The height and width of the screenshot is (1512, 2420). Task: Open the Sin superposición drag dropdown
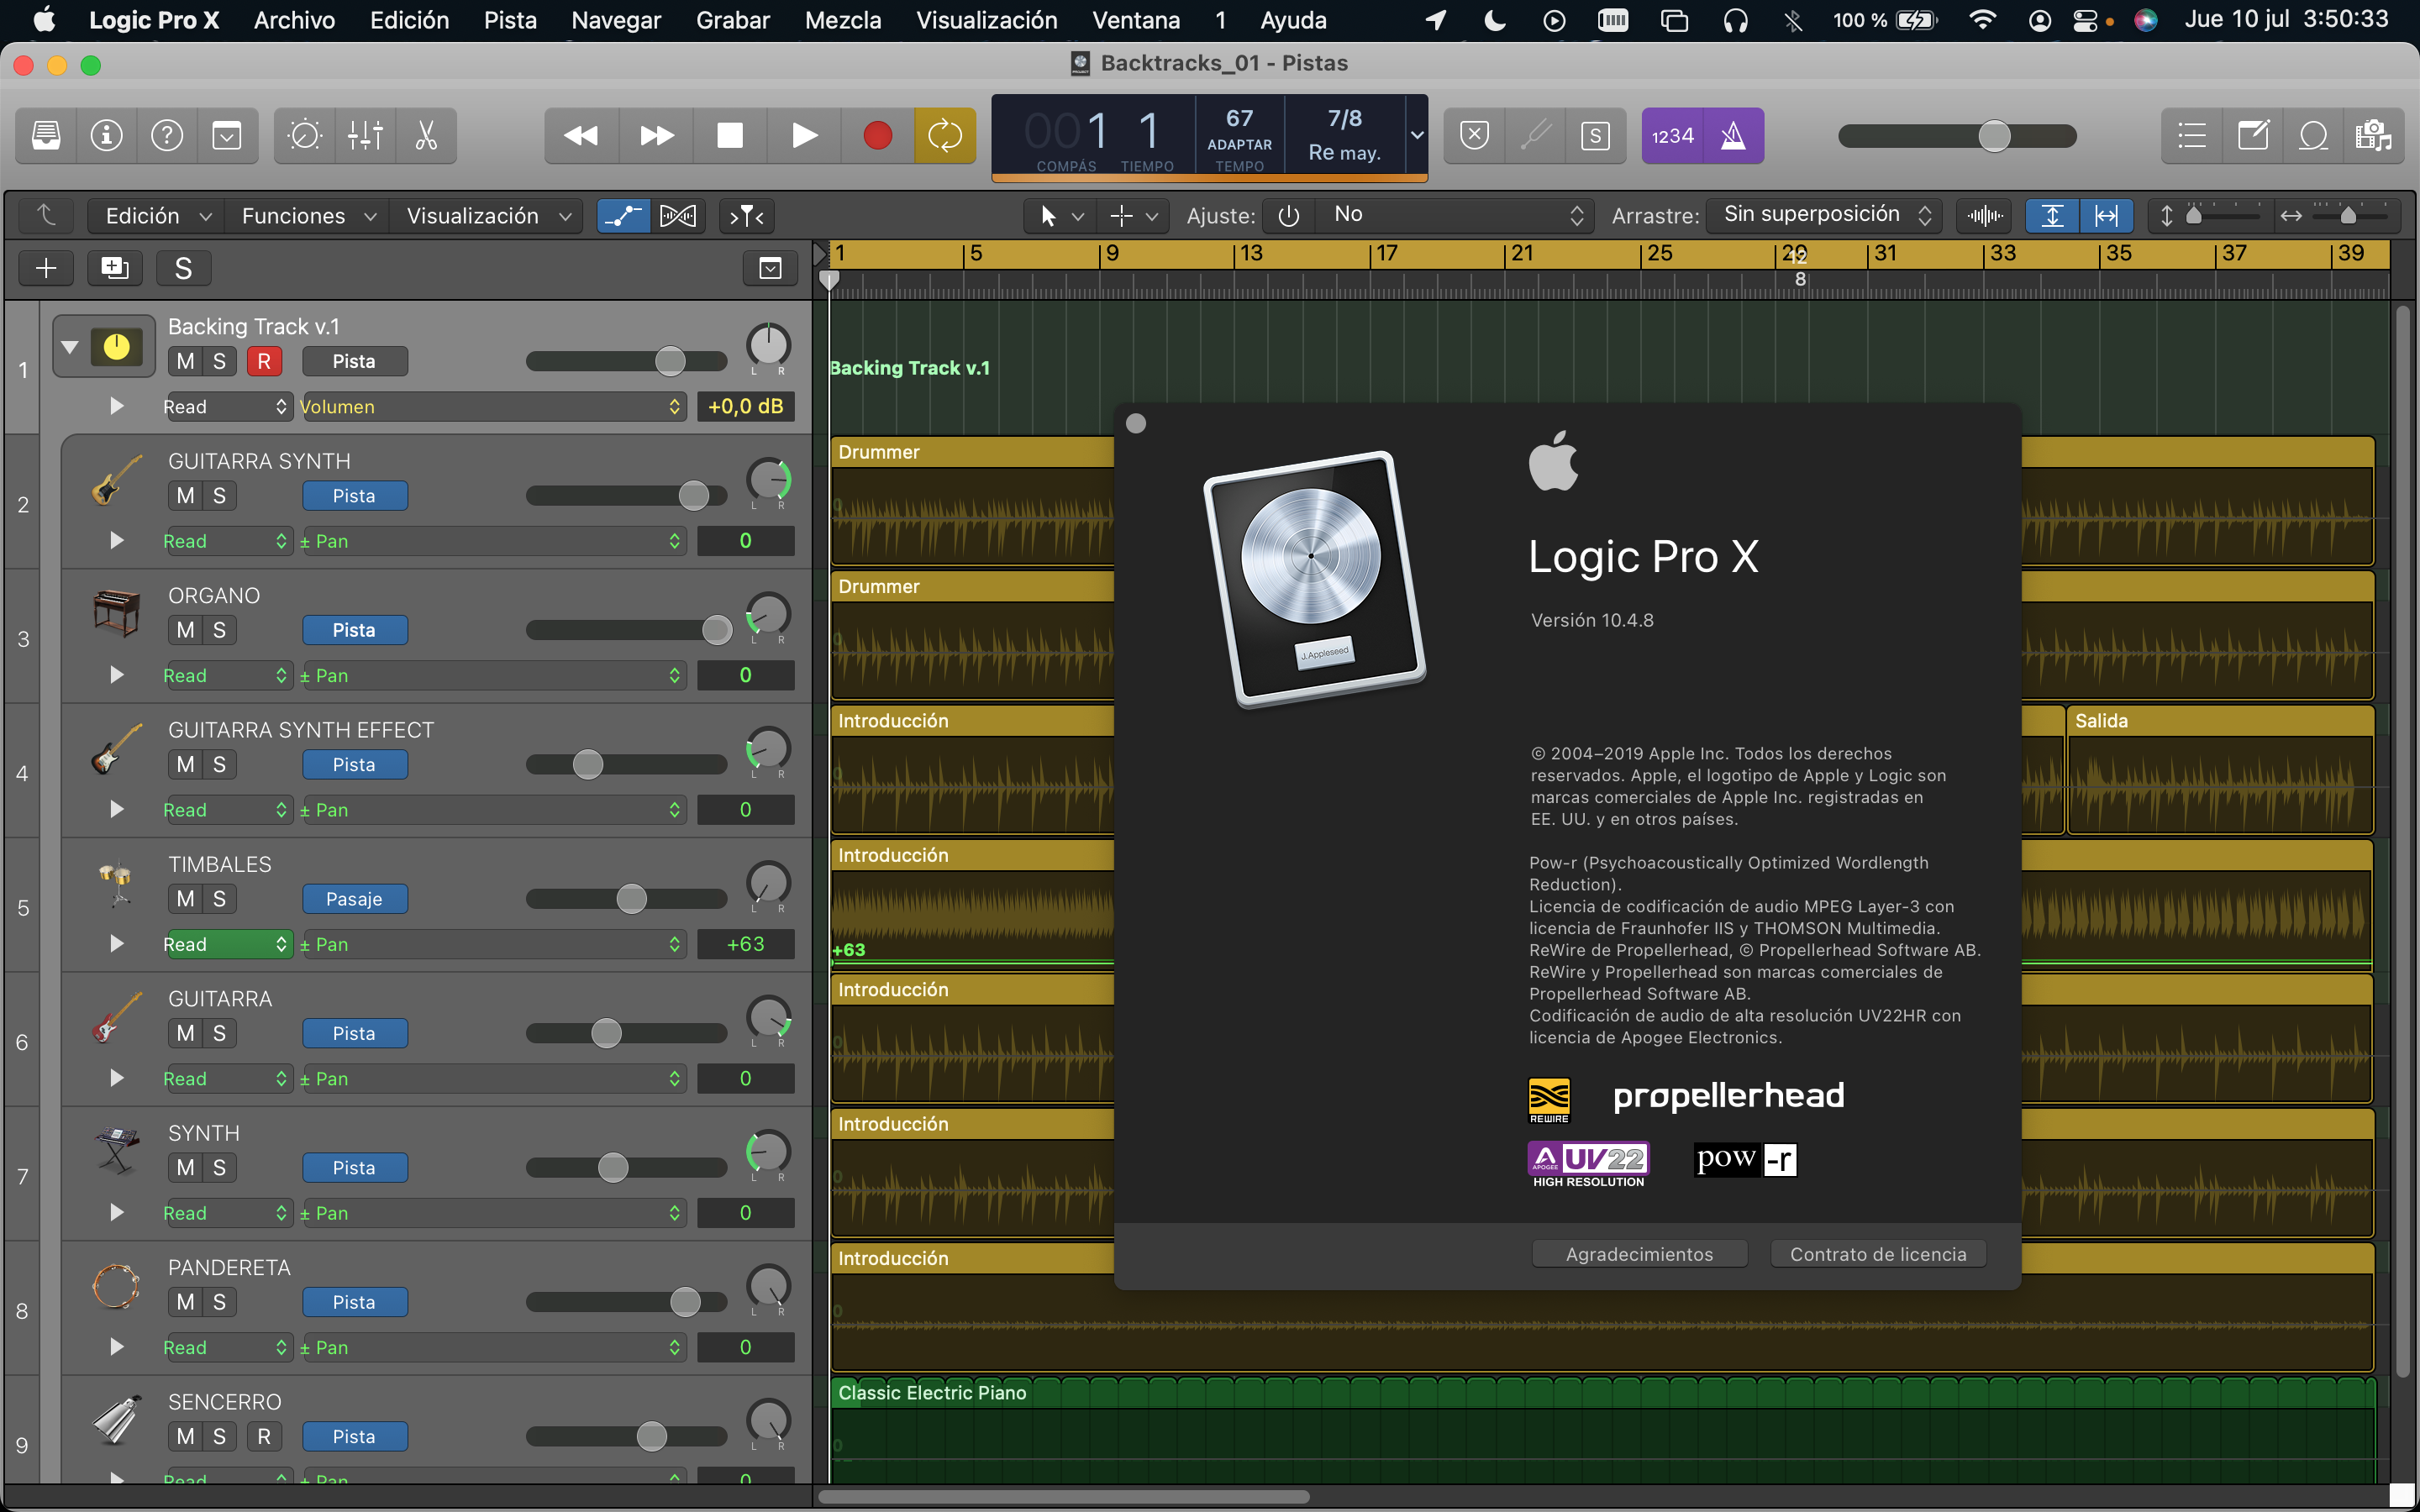1824,215
